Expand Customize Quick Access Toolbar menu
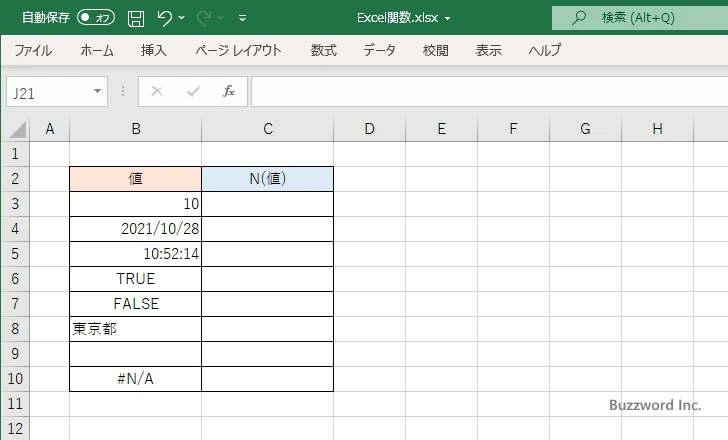Screen dimensions: 728x440 (x=242, y=18)
